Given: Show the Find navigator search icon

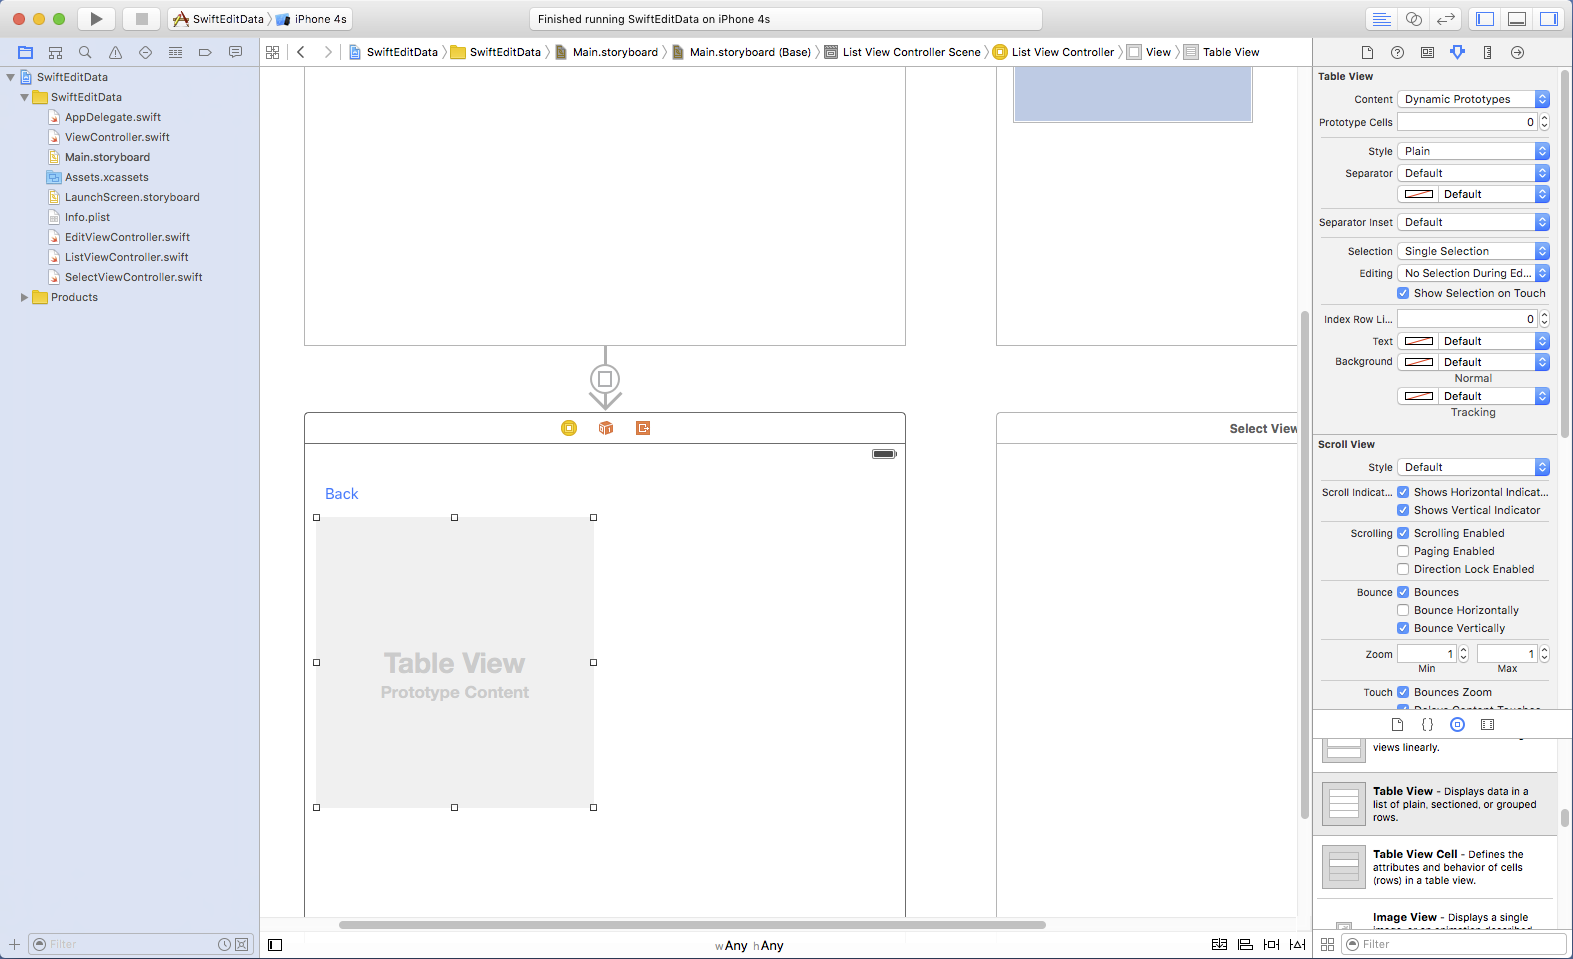Looking at the screenshot, I should point(85,52).
